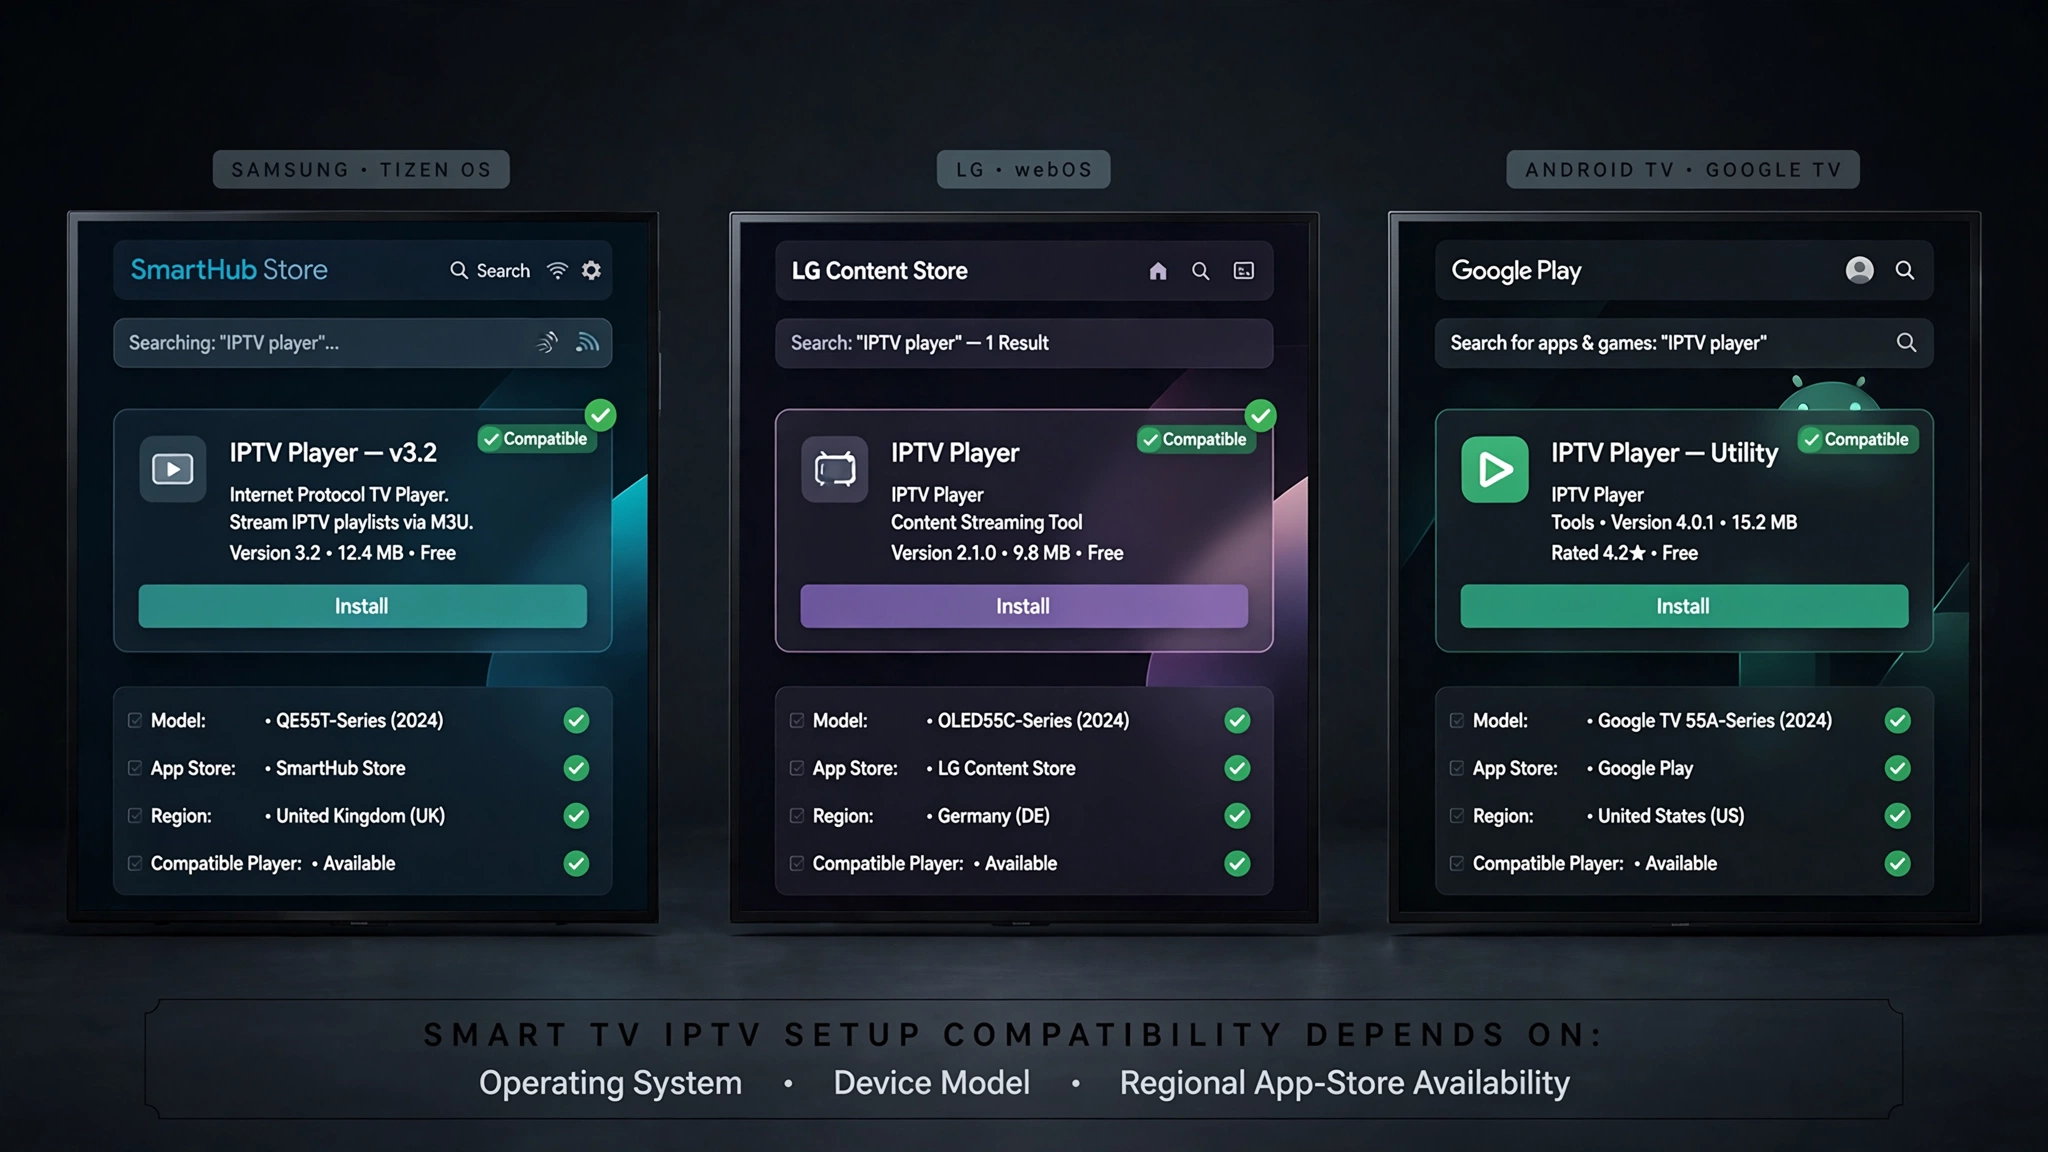The image size is (2048, 1152).
Task: Install IPTV Player v3.2 on Samsung
Action: click(x=362, y=606)
